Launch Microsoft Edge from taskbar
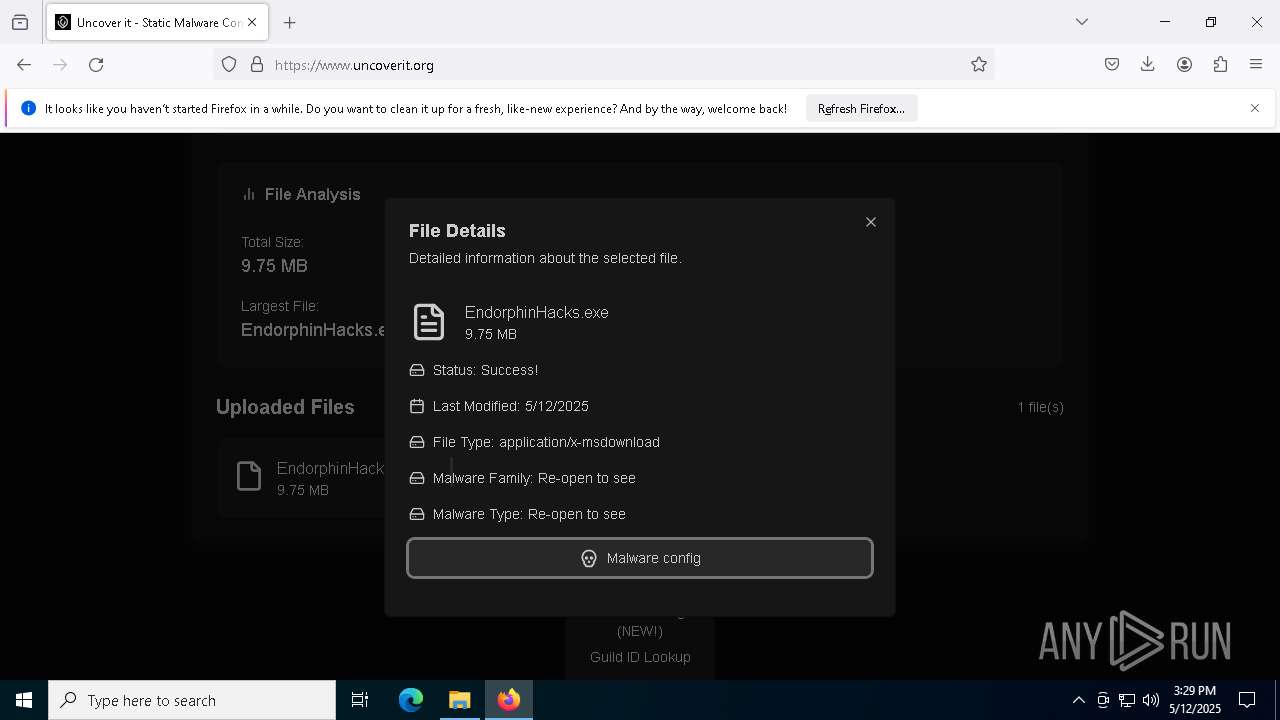Viewport: 1280px width, 720px height. (411, 700)
